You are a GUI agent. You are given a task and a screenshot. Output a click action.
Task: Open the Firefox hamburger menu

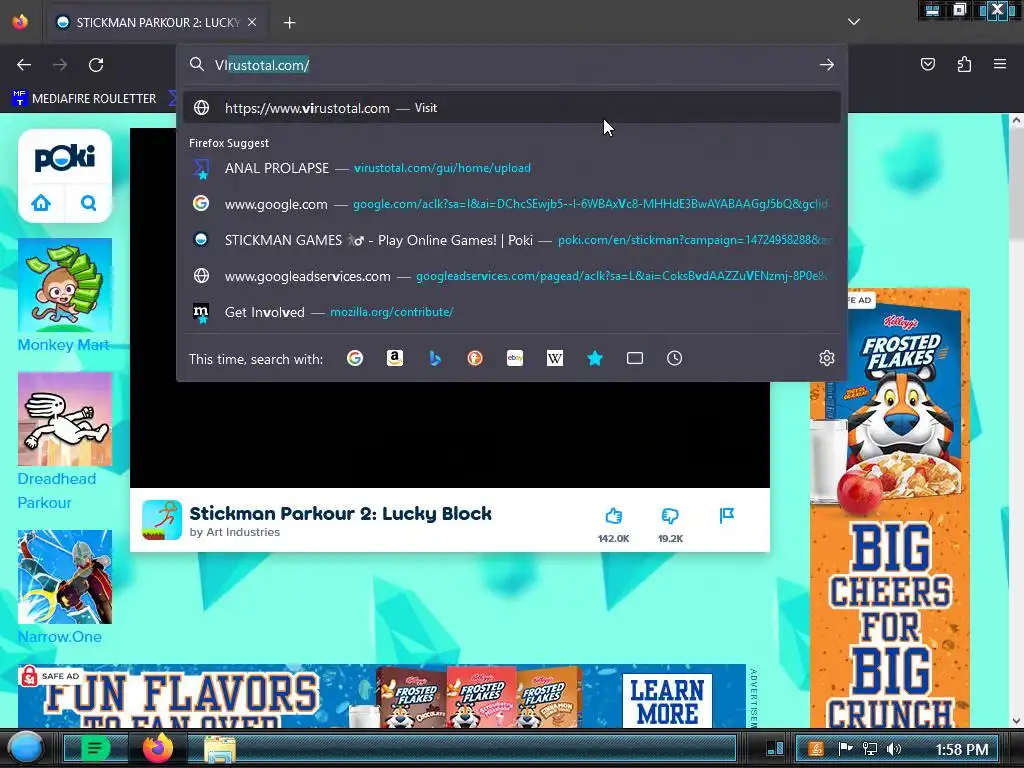click(x=1000, y=64)
